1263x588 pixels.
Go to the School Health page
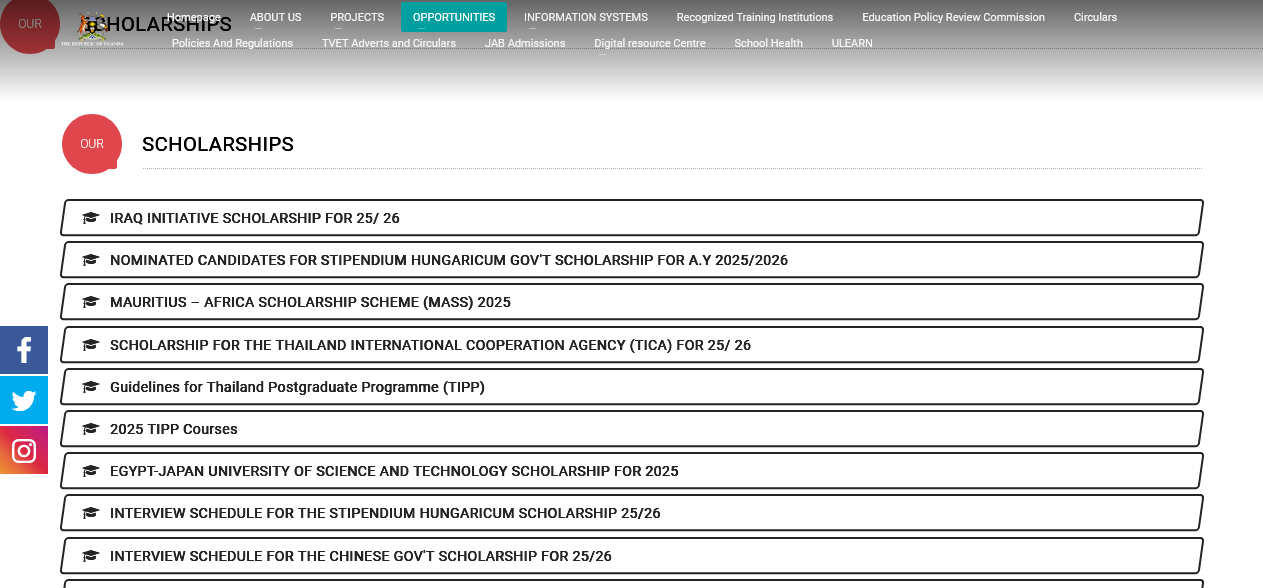(768, 43)
